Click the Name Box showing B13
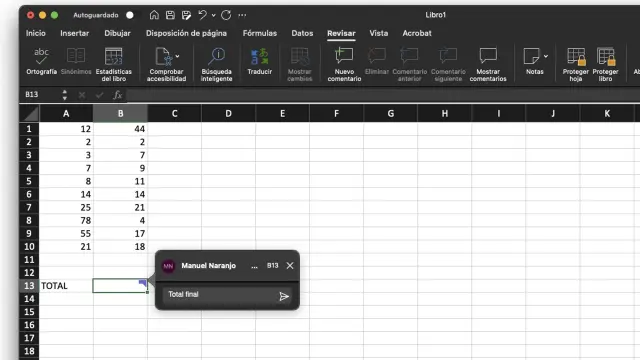Image resolution: width=640 pixels, height=360 pixels. [40, 95]
